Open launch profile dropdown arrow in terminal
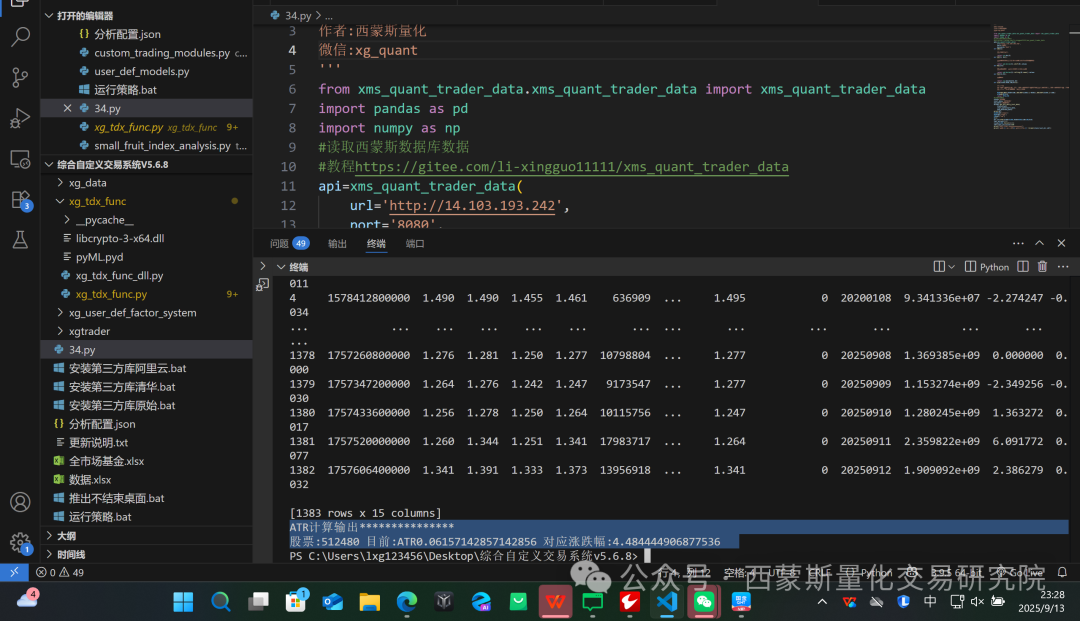Screen dimensions: 1080x621 click(951, 266)
